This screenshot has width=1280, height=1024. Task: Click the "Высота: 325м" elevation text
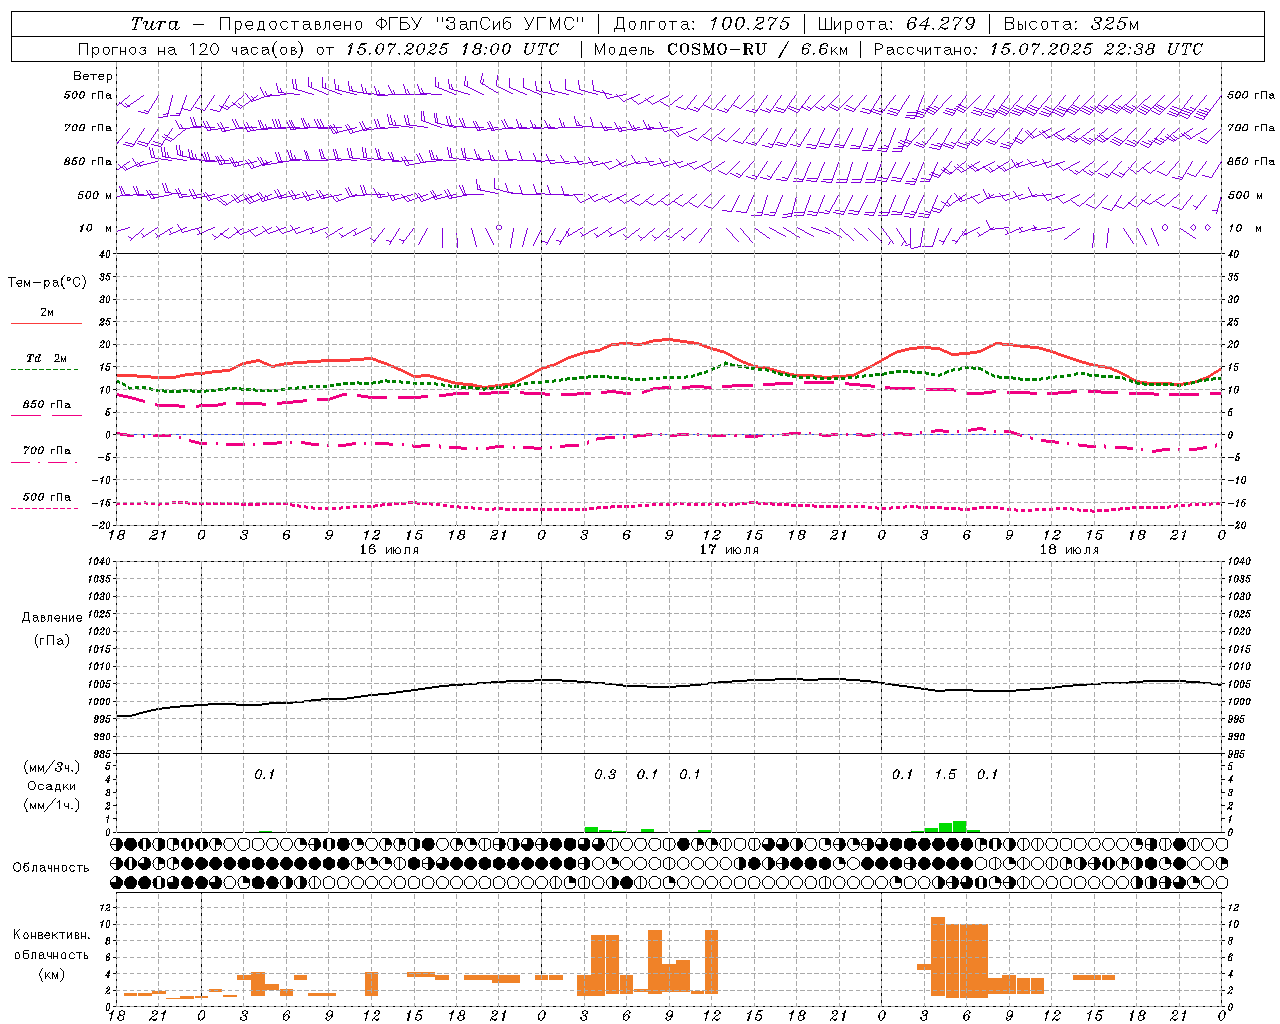point(1070,24)
